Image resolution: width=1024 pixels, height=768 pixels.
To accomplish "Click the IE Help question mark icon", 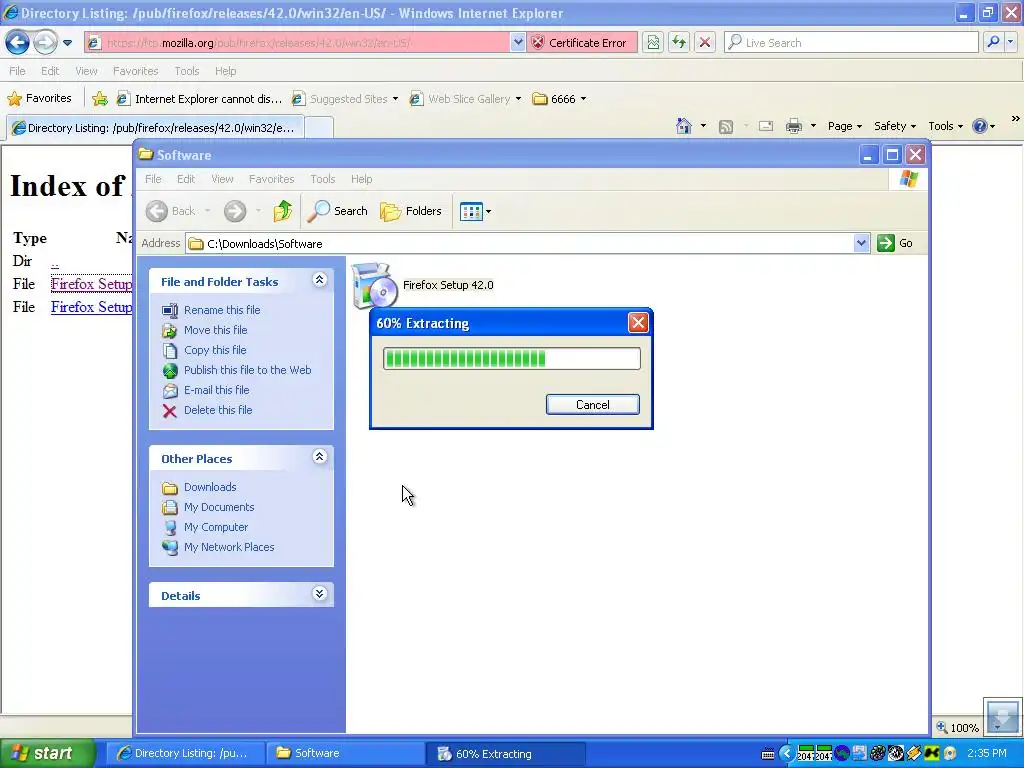I will point(980,126).
